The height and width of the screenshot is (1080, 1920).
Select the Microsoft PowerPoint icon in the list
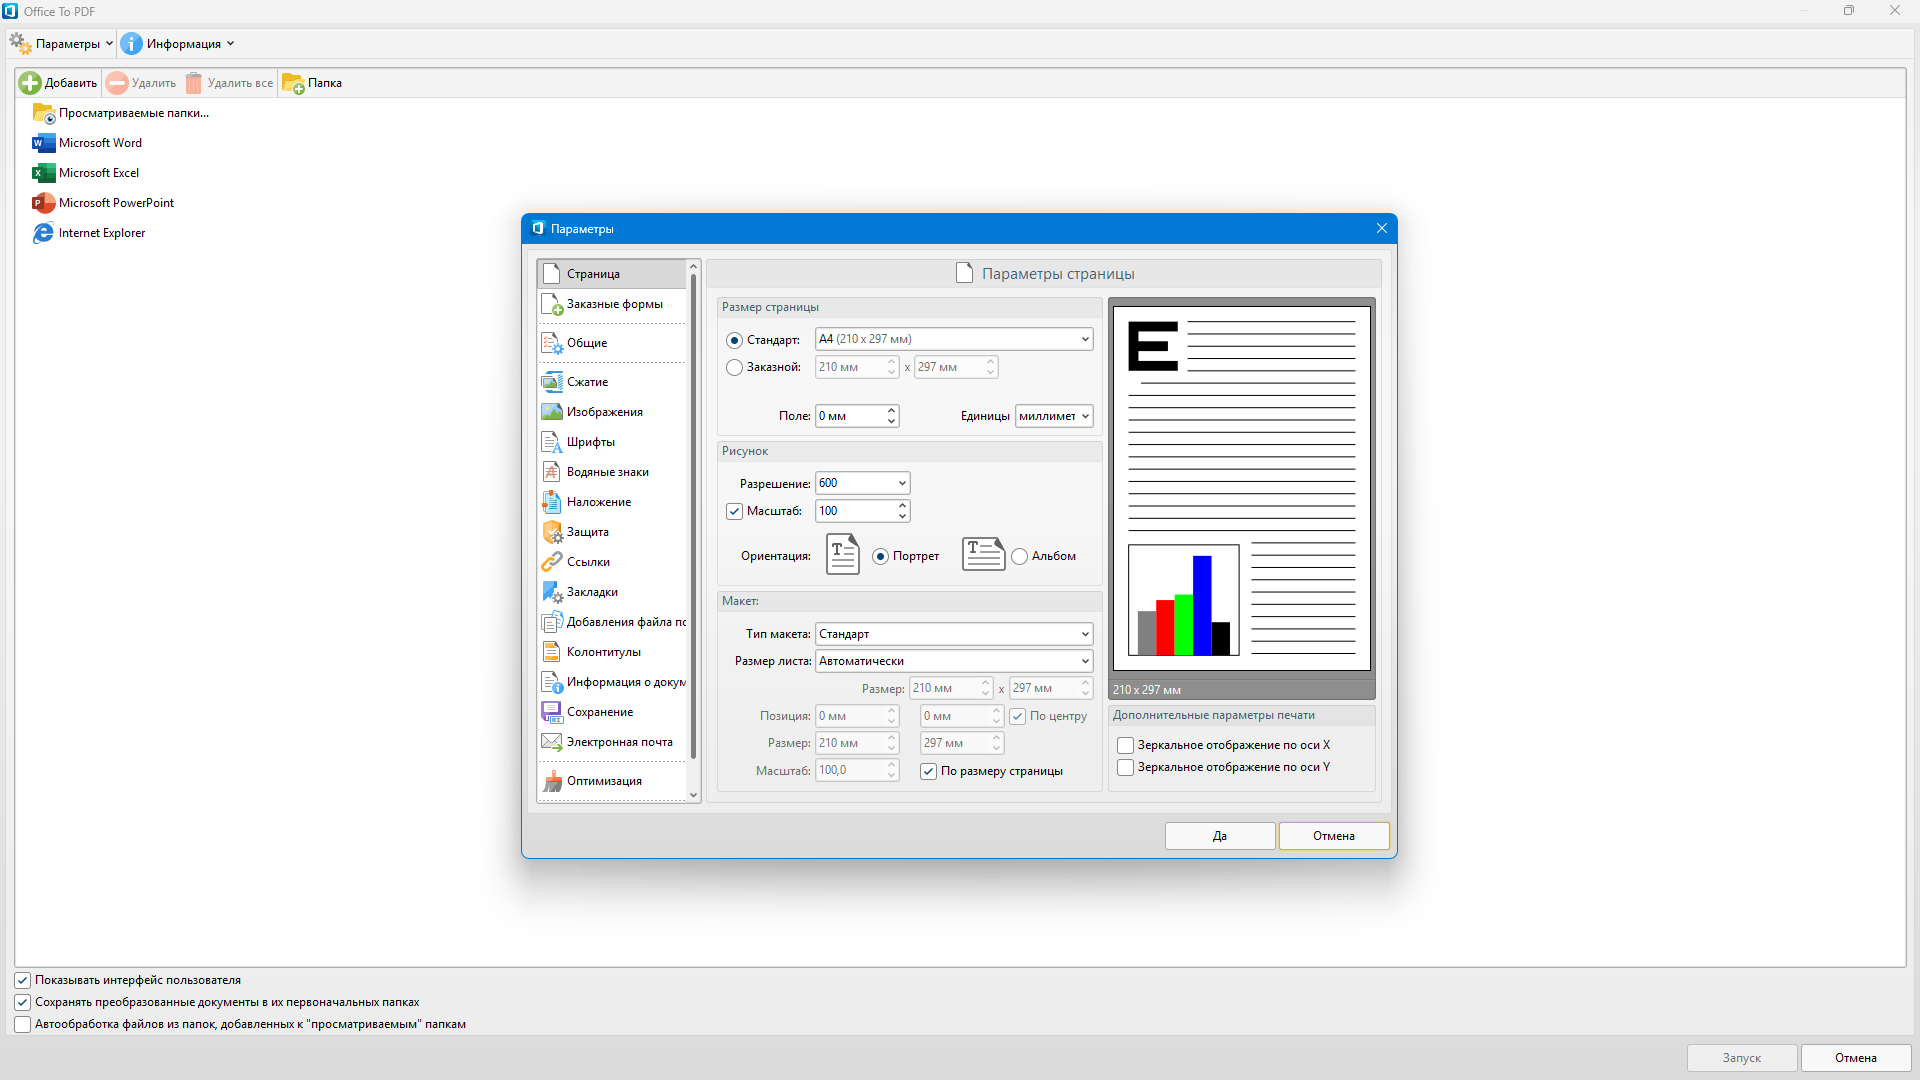43,203
